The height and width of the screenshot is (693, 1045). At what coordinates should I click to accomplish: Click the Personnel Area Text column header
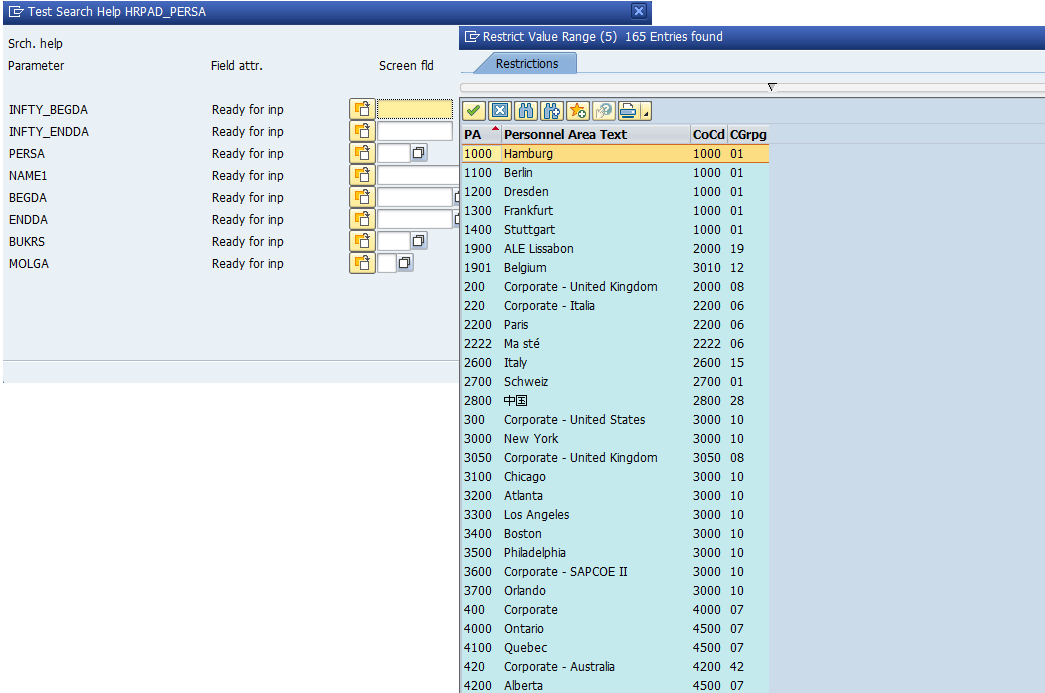click(x=596, y=135)
